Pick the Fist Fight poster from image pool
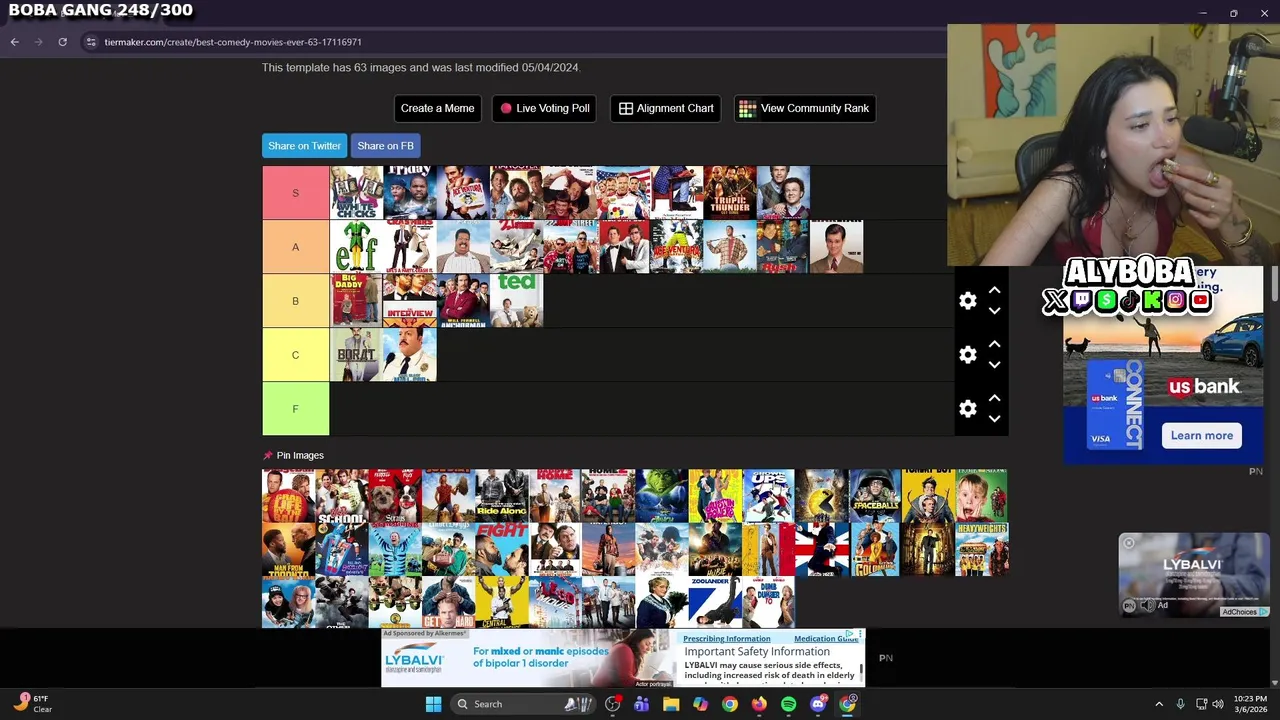The height and width of the screenshot is (720, 1280). pos(502,550)
